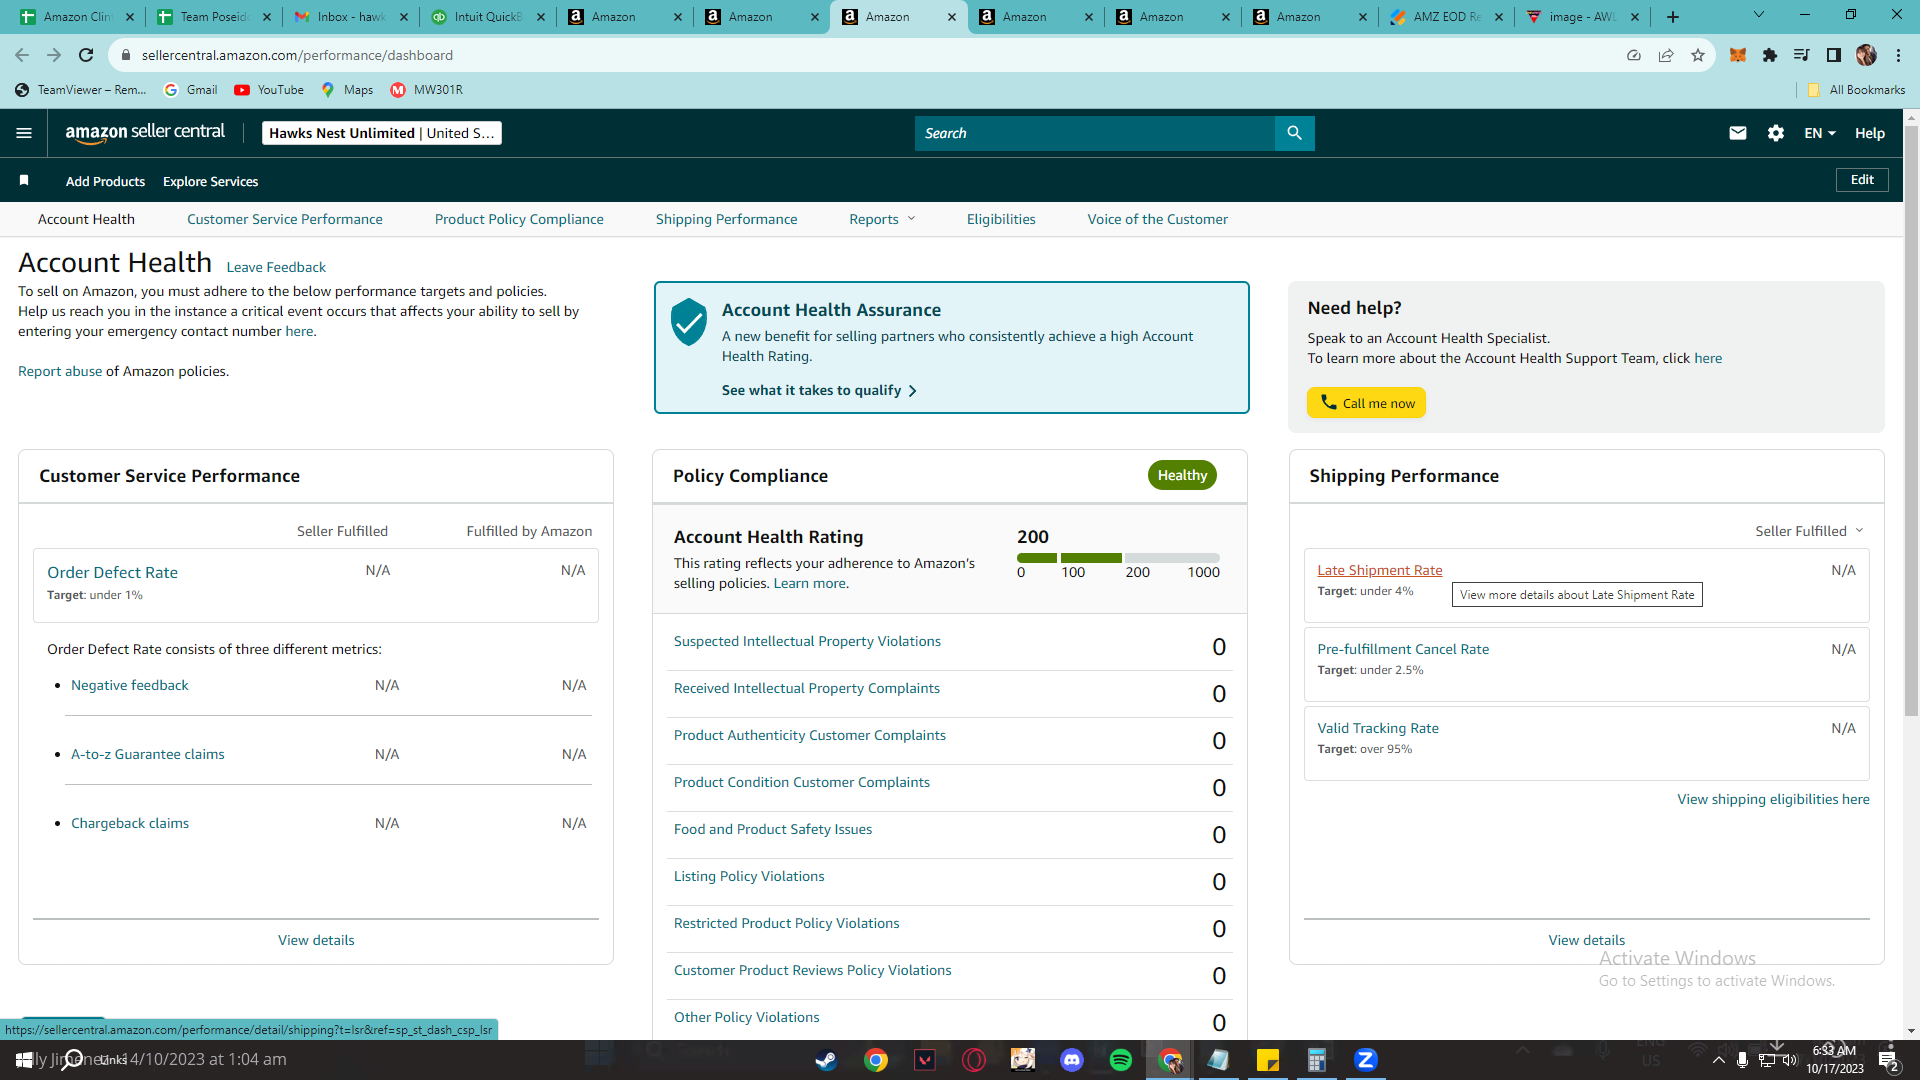The width and height of the screenshot is (1920, 1080).
Task: Open the media controls icon
Action: coord(1802,55)
